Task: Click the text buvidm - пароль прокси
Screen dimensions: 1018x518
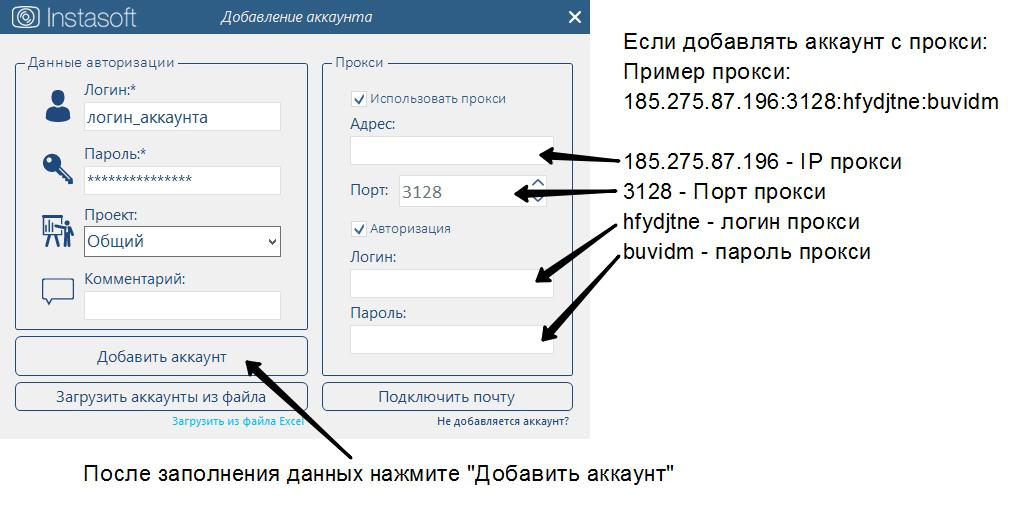Action: click(x=747, y=251)
